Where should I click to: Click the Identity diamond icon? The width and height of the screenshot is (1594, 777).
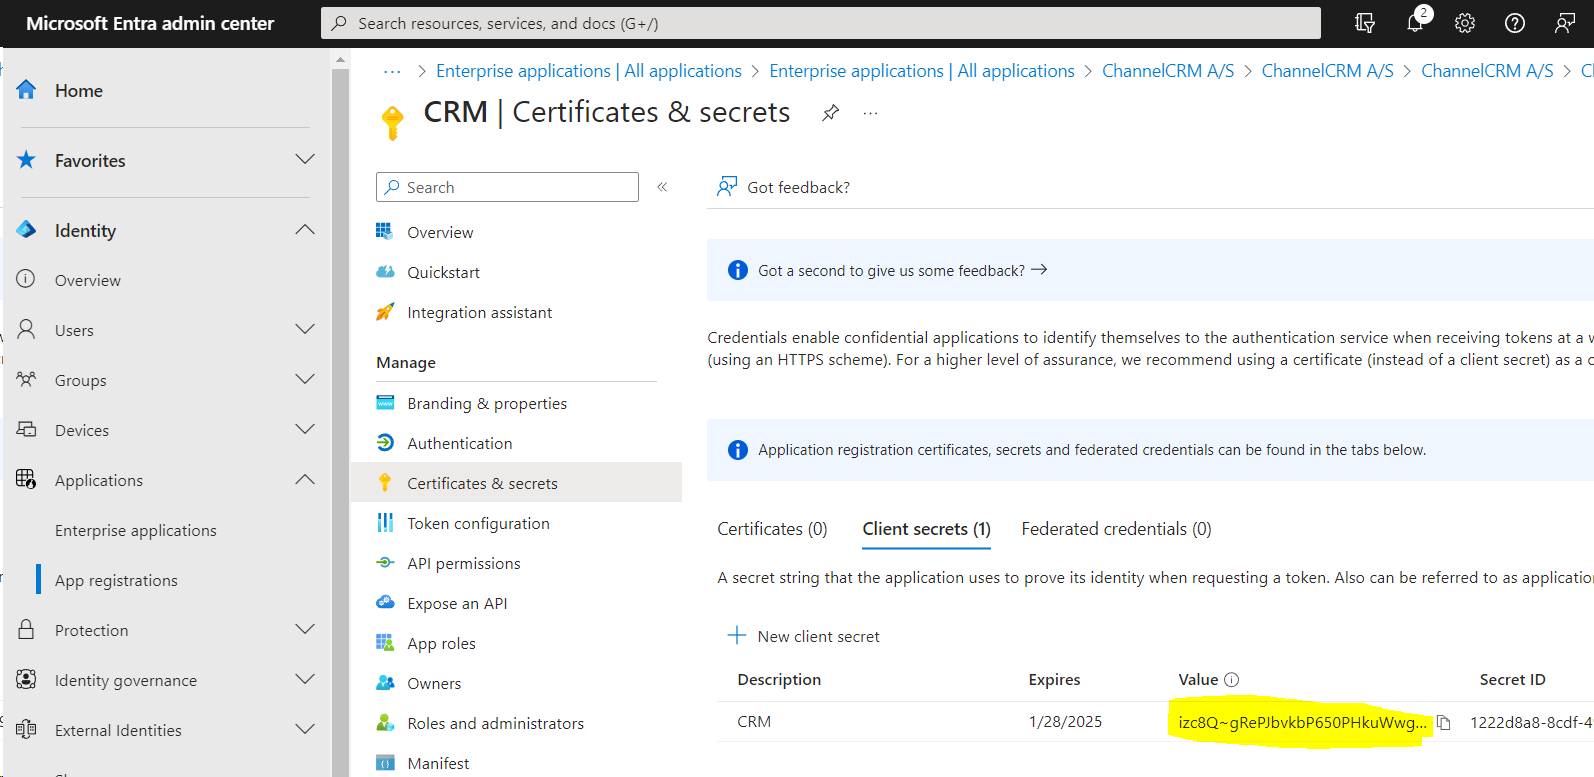pos(27,230)
